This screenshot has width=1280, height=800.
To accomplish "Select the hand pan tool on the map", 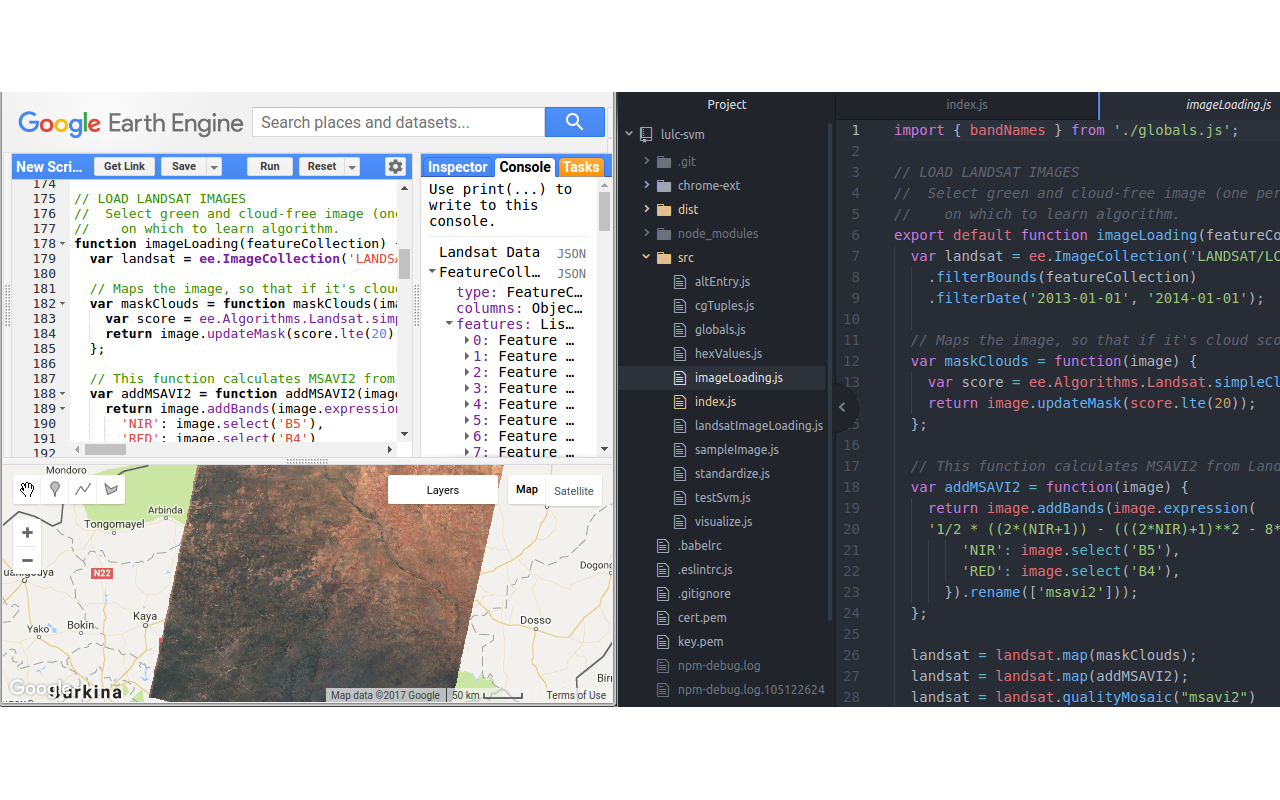I will point(27,489).
